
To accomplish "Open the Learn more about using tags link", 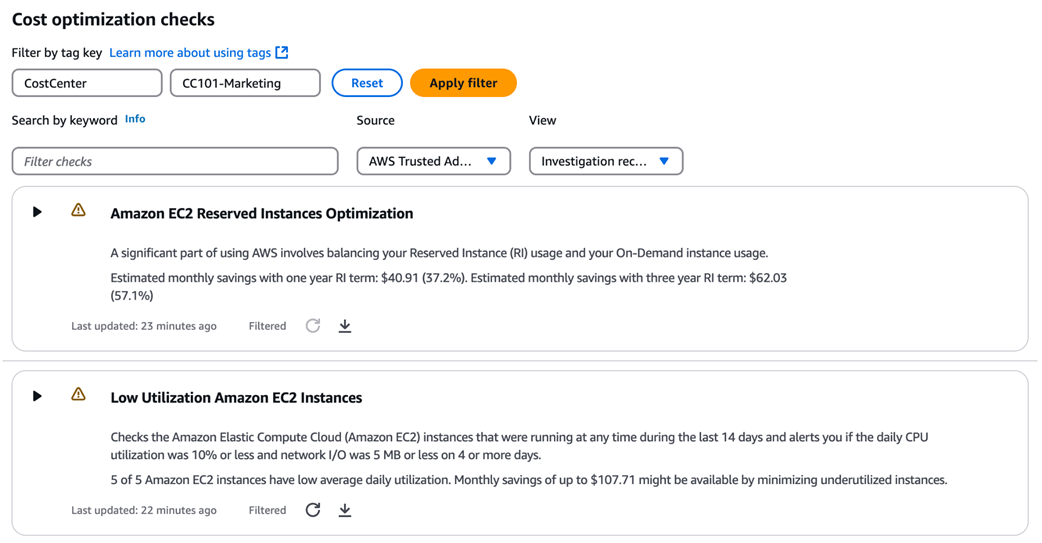I will click(x=190, y=52).
